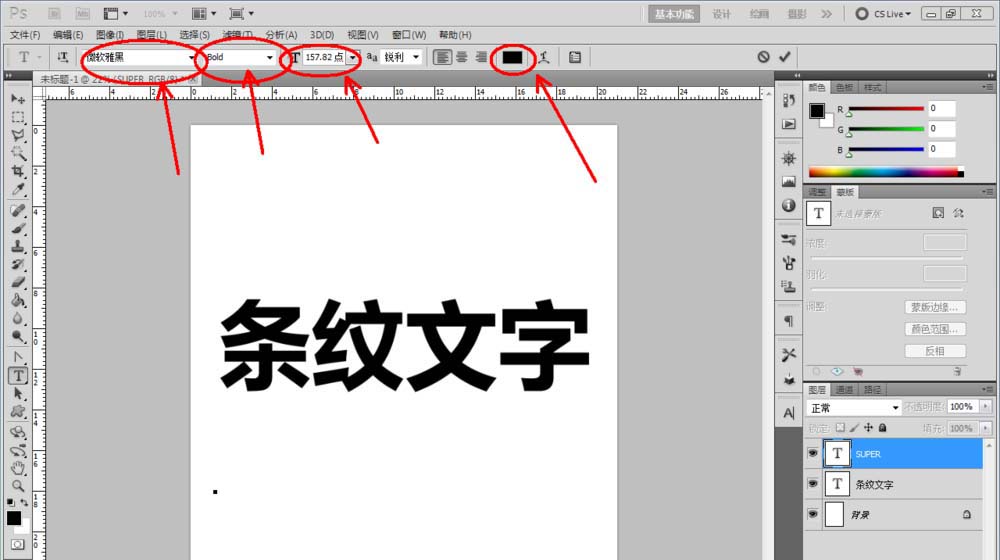Open the 文件(F) menu
This screenshot has width=1000, height=560.
coord(25,35)
